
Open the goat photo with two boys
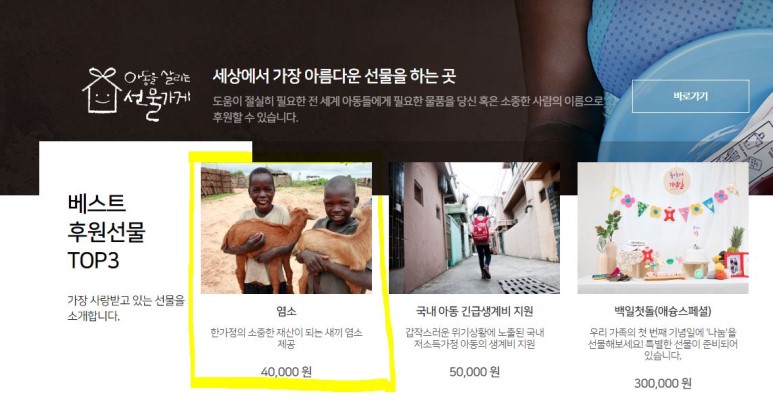[286, 228]
